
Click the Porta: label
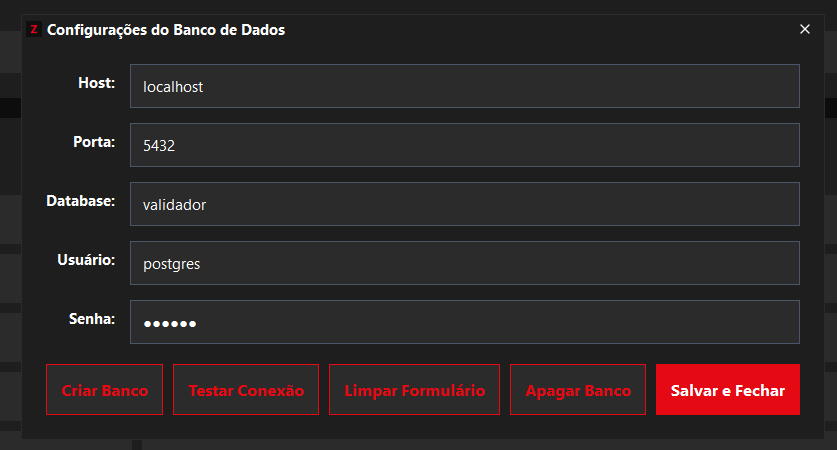coord(94,142)
